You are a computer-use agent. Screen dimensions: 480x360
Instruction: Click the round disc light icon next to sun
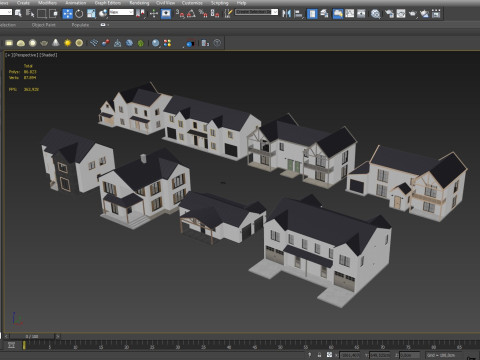(79, 43)
